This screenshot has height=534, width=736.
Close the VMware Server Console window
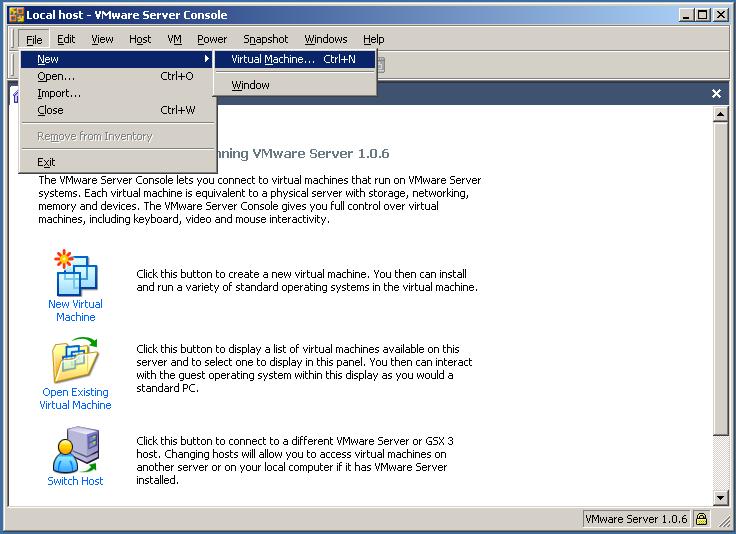tap(721, 15)
